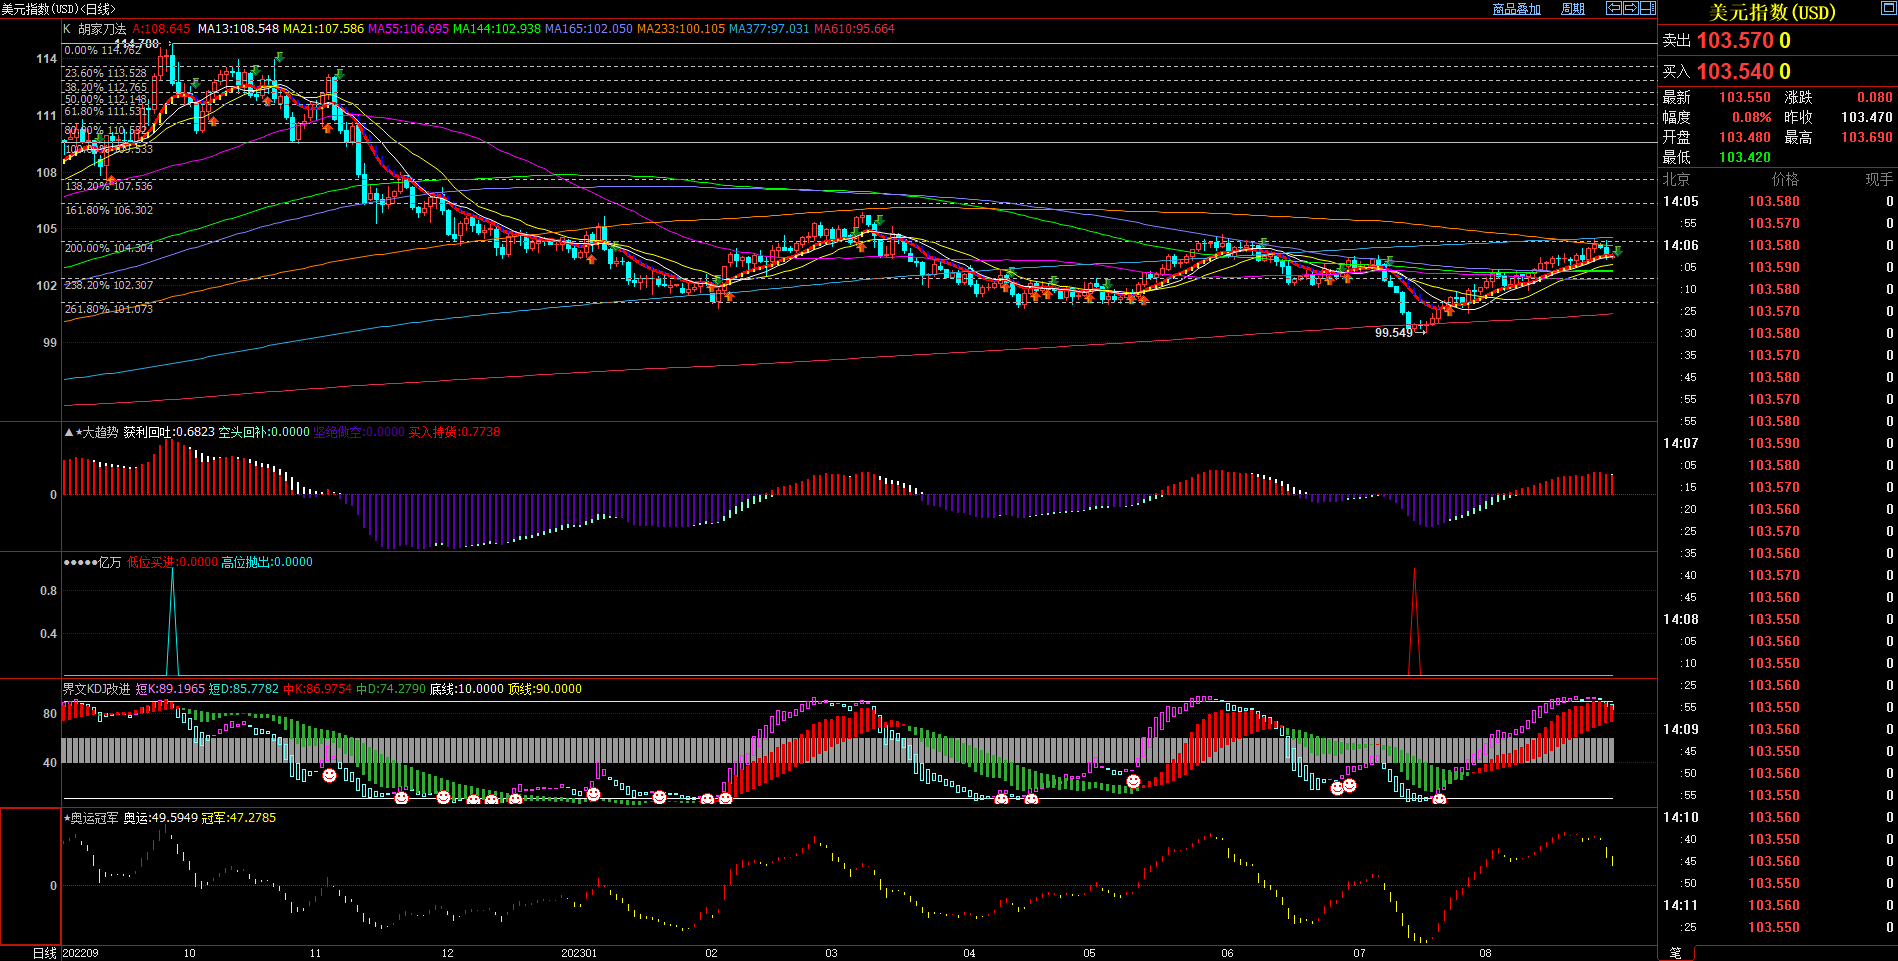Click a smiley buy signal in KD panel
1898x961 pixels.
point(329,775)
